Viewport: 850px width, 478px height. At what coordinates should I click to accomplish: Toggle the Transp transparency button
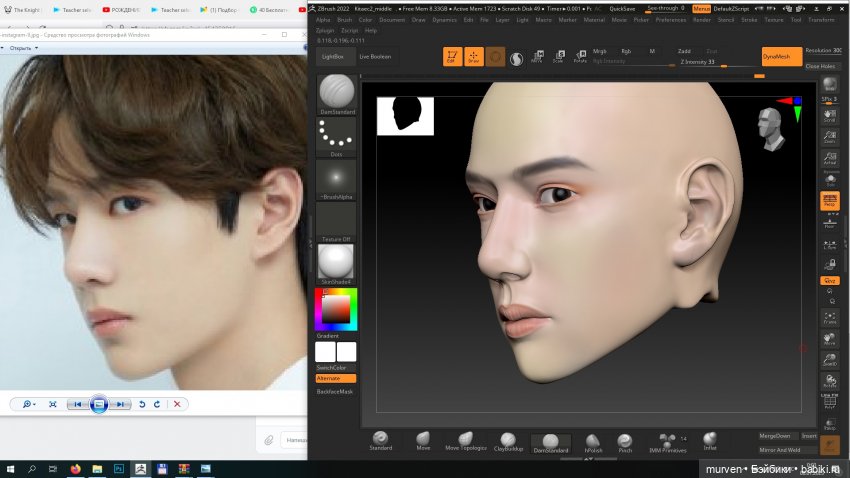pos(829,424)
